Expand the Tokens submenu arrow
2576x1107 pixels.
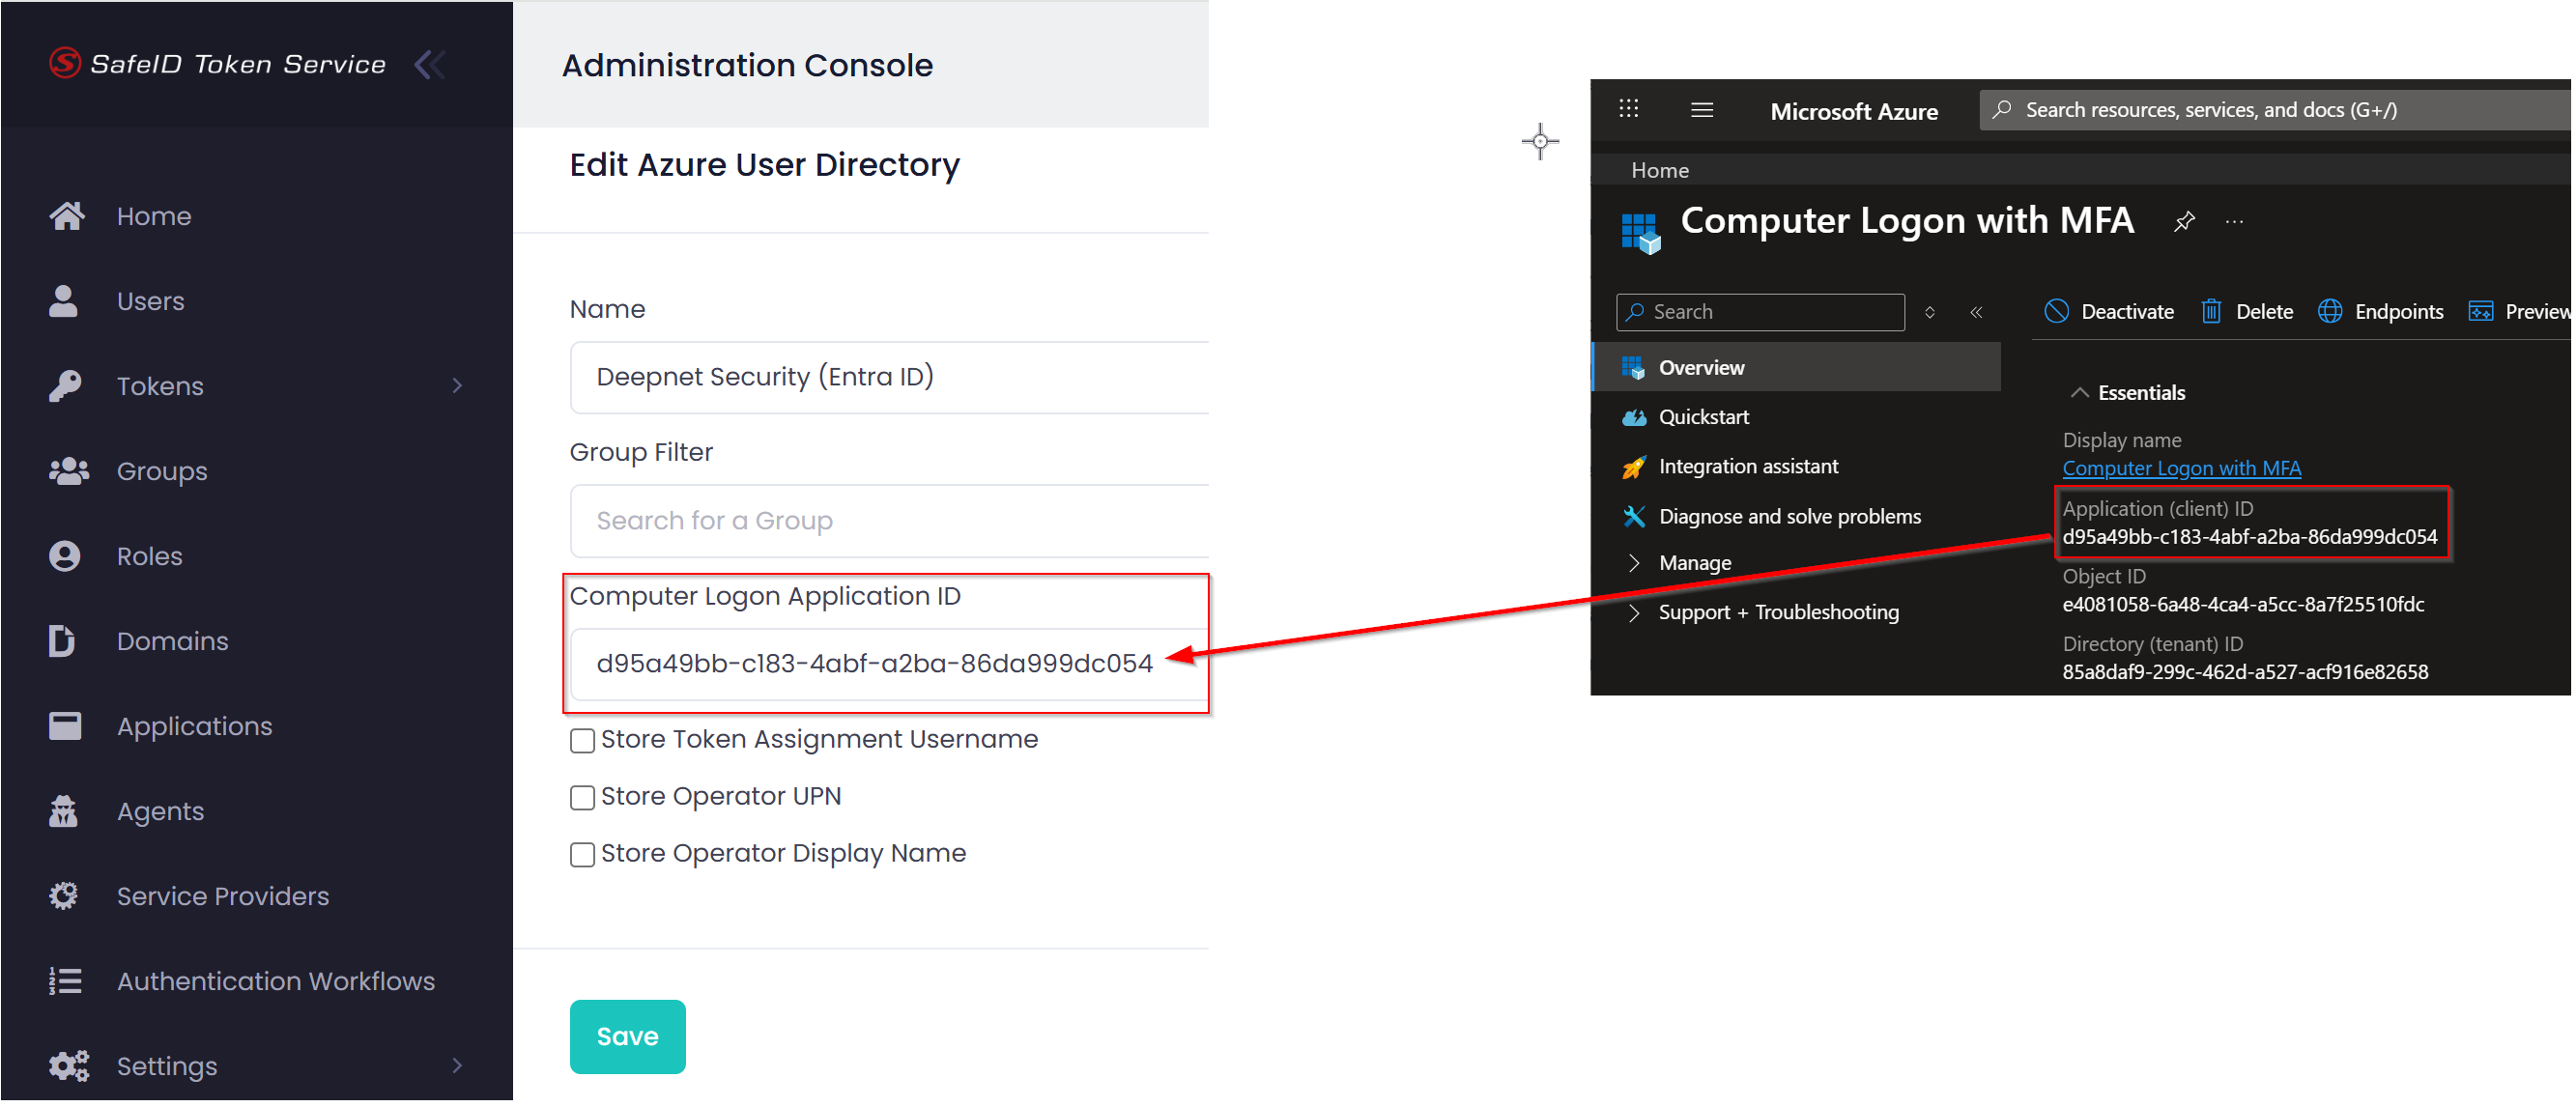point(458,387)
